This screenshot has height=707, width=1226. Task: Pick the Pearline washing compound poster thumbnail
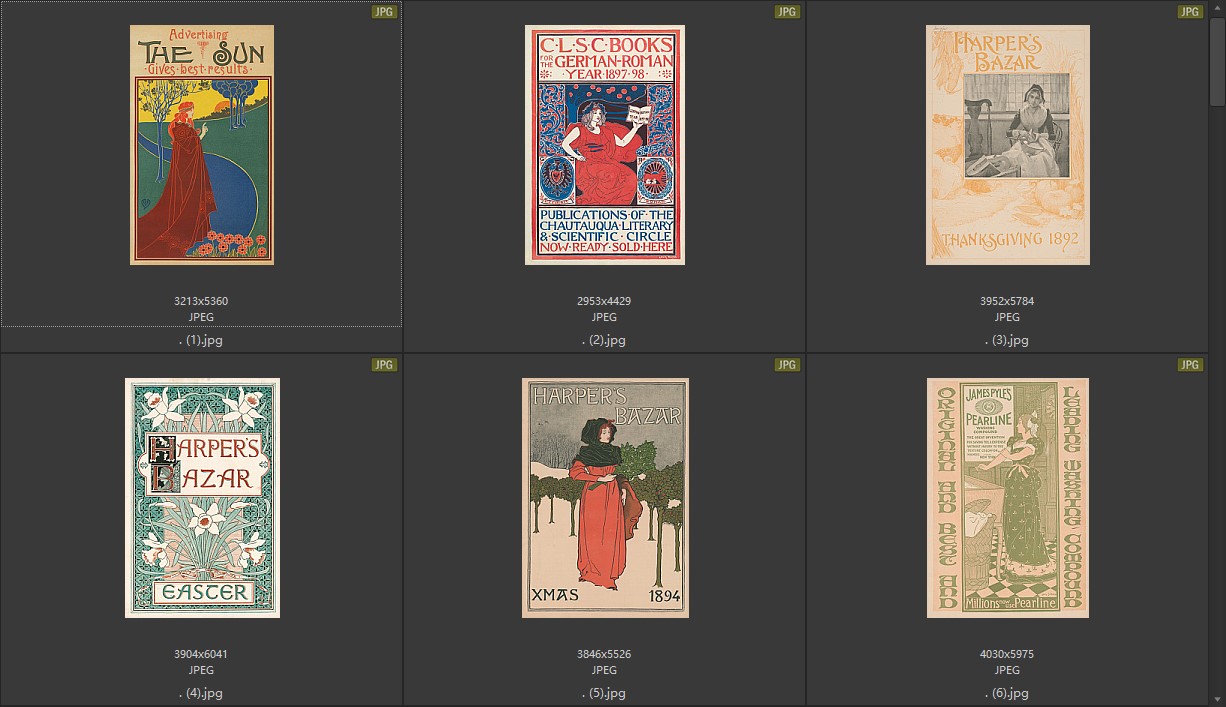tap(1007, 498)
